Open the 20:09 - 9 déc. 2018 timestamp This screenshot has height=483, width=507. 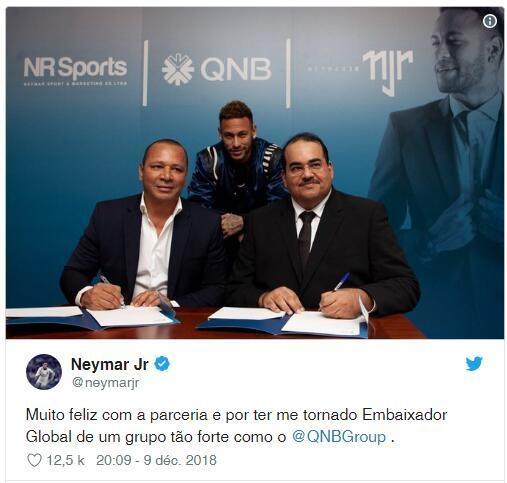156,460
